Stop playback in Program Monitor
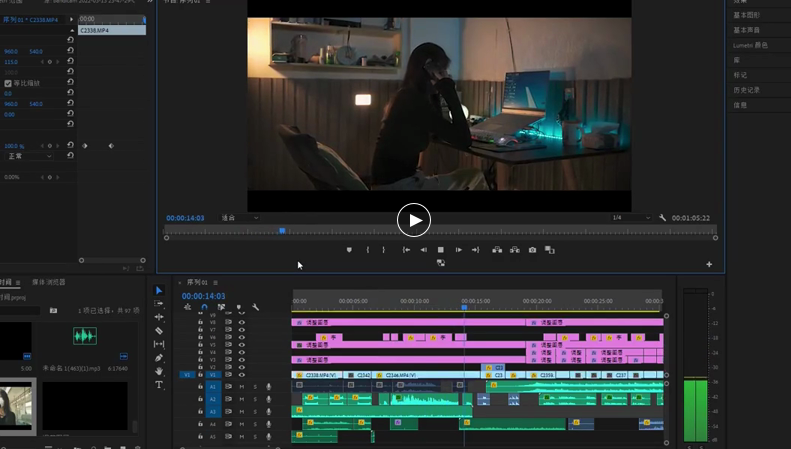 pyautogui.click(x=440, y=250)
